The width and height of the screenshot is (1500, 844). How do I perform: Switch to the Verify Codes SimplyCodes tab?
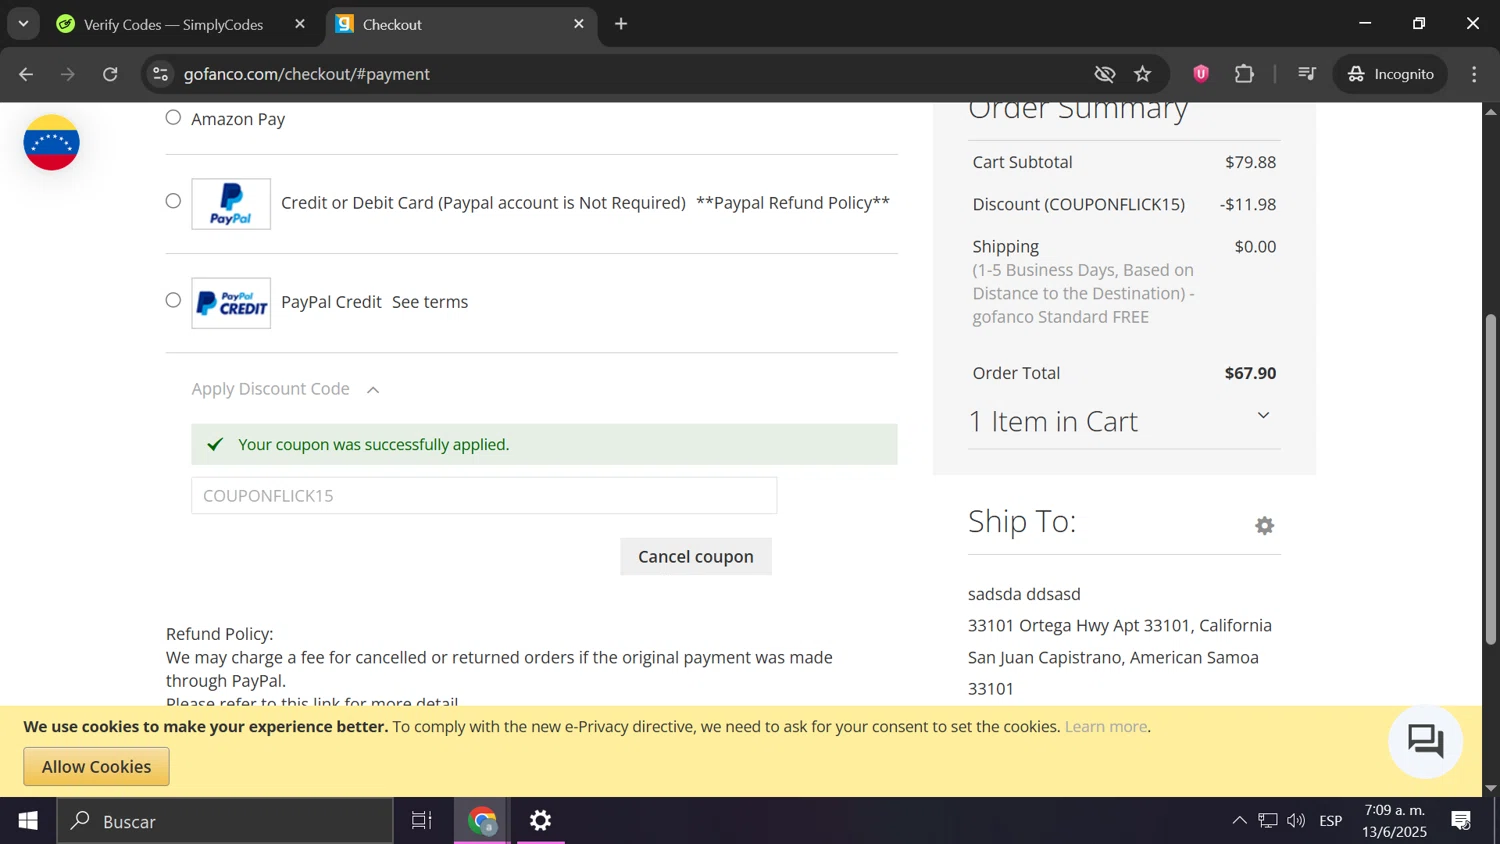tap(174, 24)
